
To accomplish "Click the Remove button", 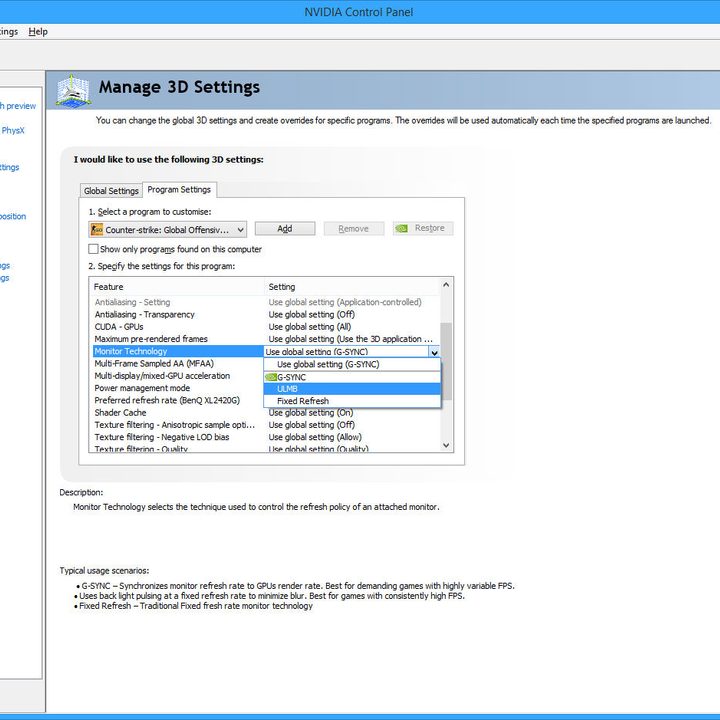I will click(x=354, y=229).
